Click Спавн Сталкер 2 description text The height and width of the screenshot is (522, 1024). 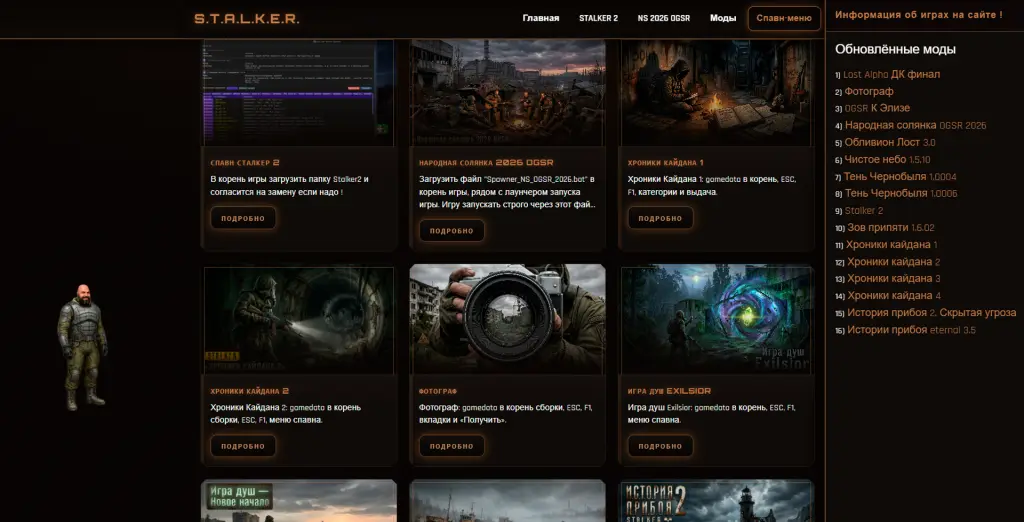coord(289,186)
